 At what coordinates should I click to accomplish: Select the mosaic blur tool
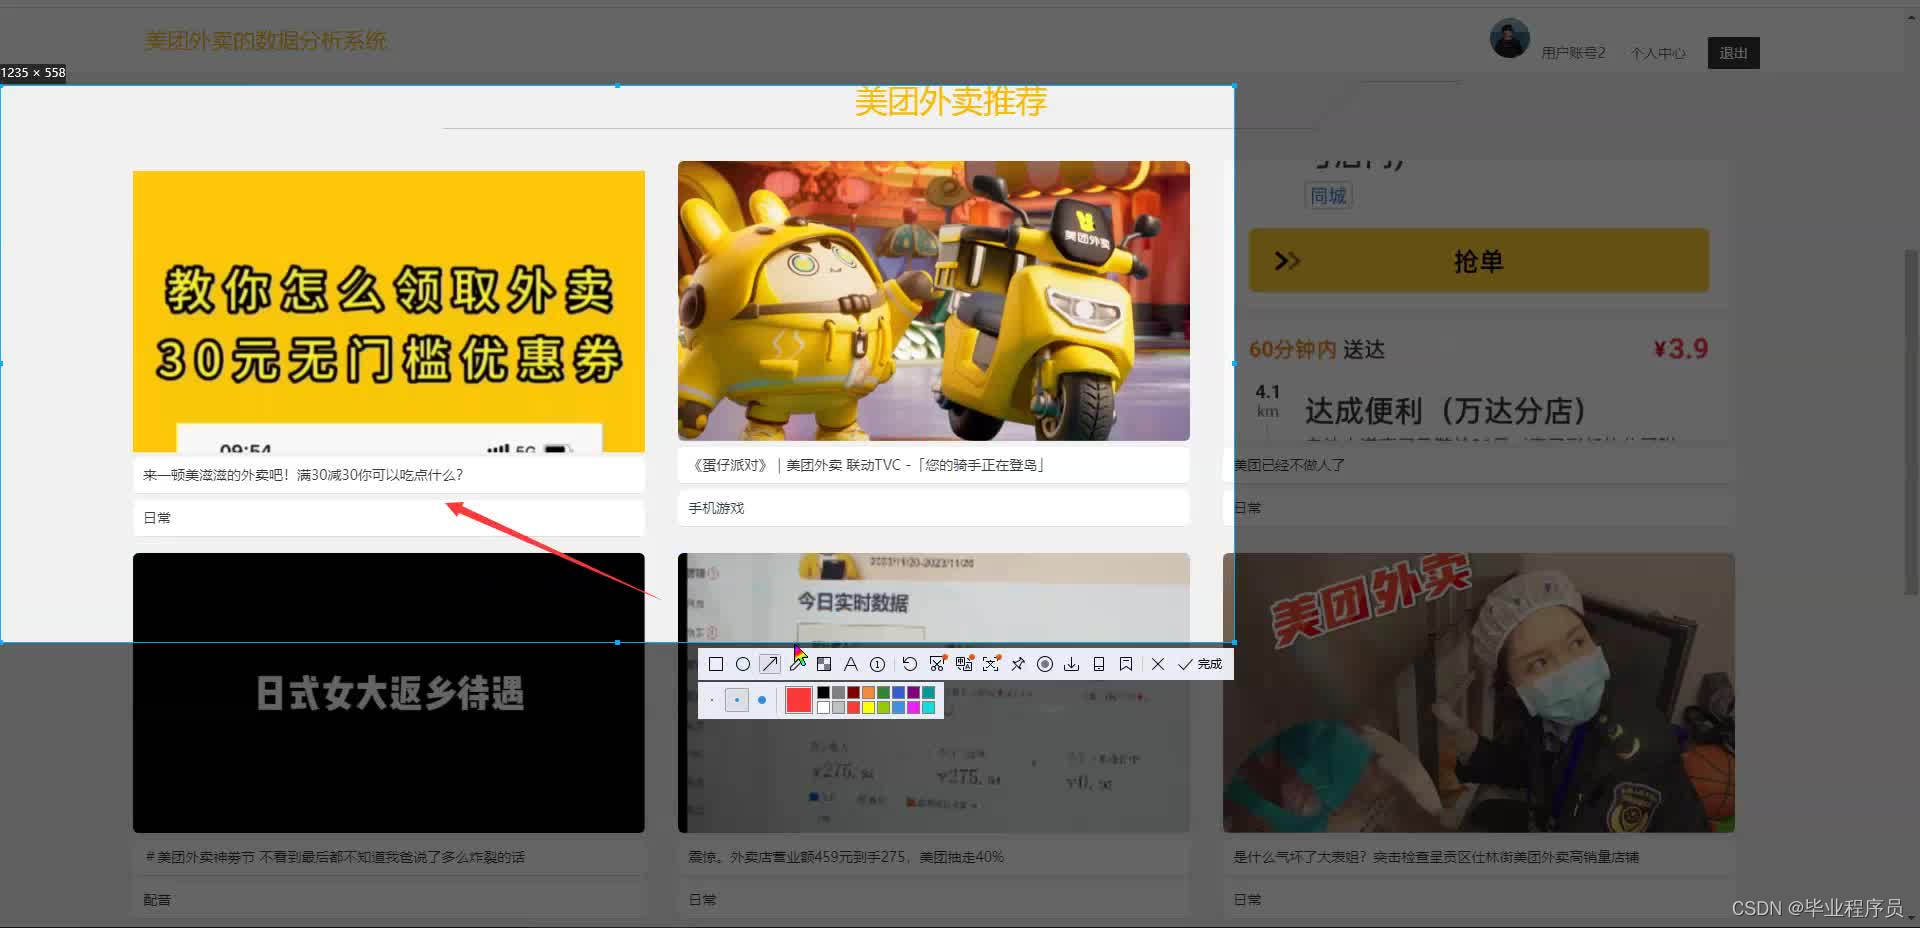[x=824, y=664]
